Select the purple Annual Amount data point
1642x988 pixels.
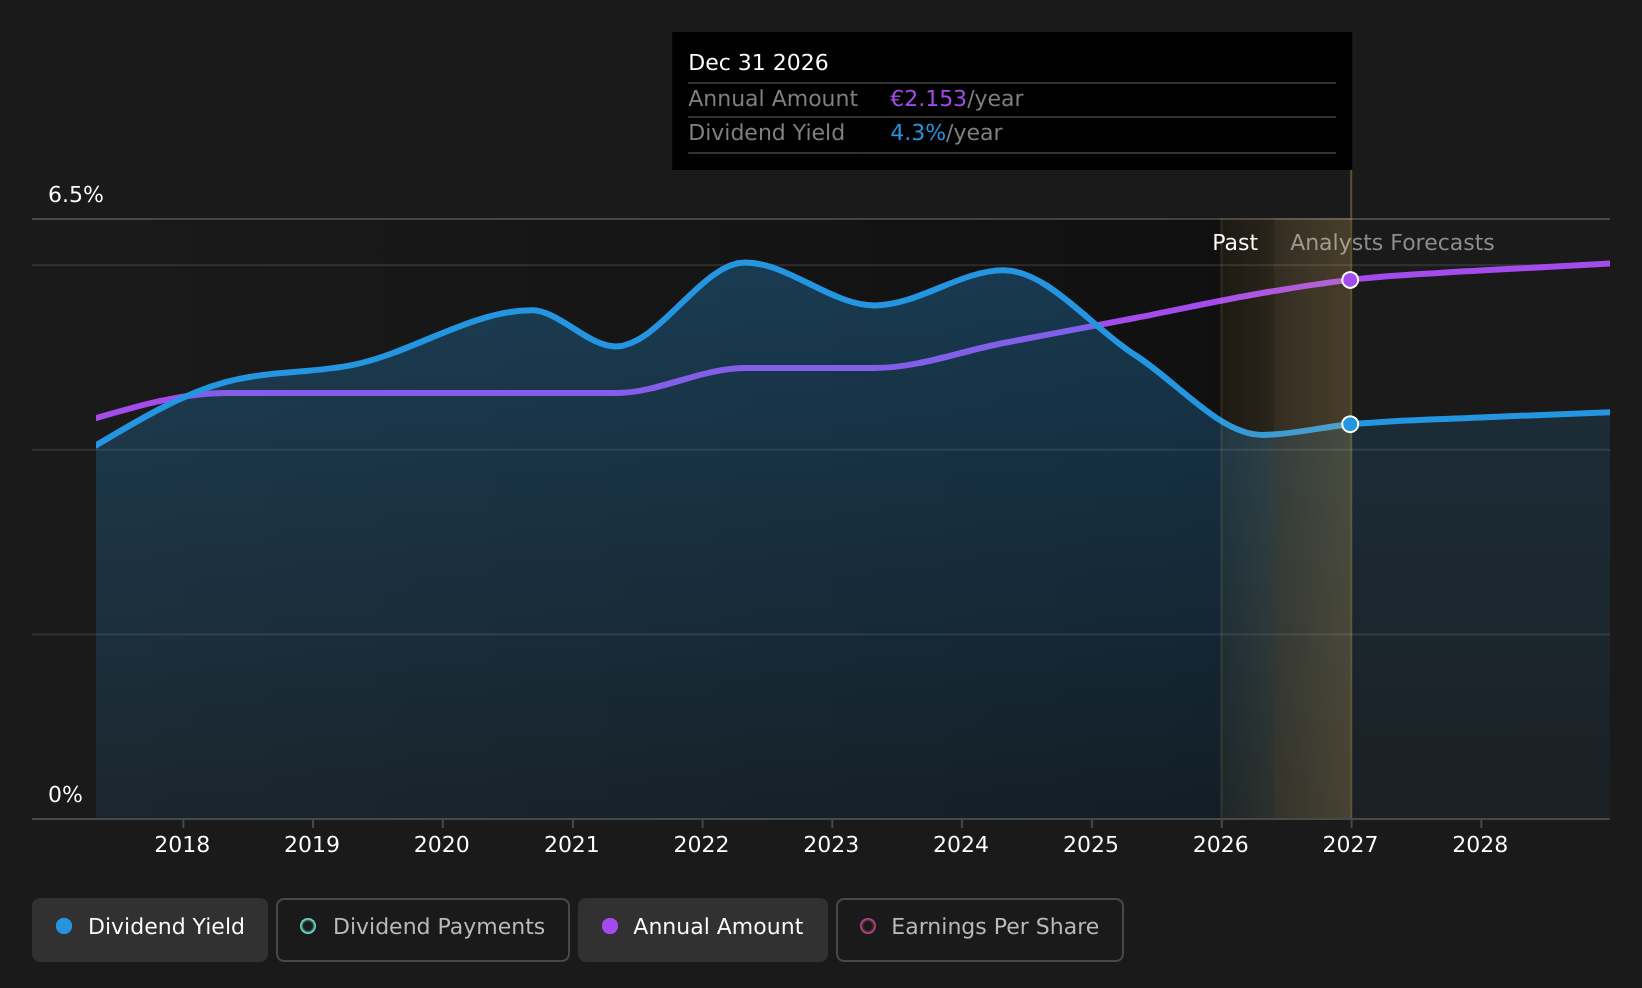point(1350,280)
